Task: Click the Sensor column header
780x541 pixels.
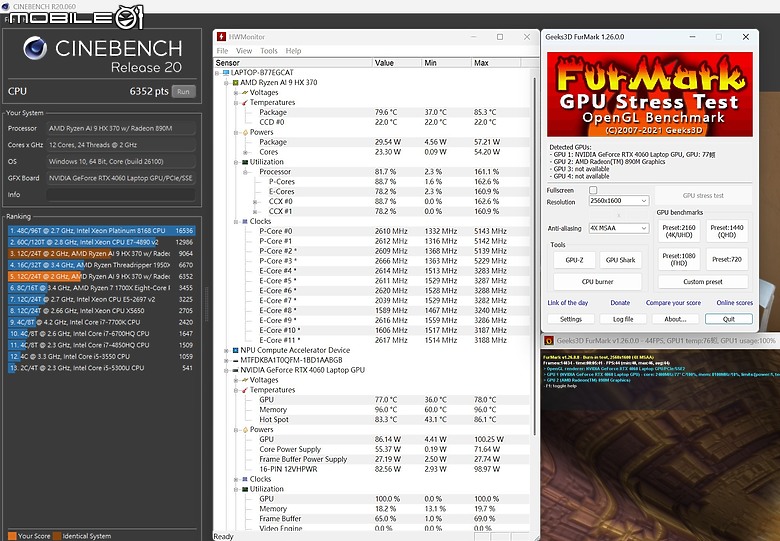Action: click(293, 63)
